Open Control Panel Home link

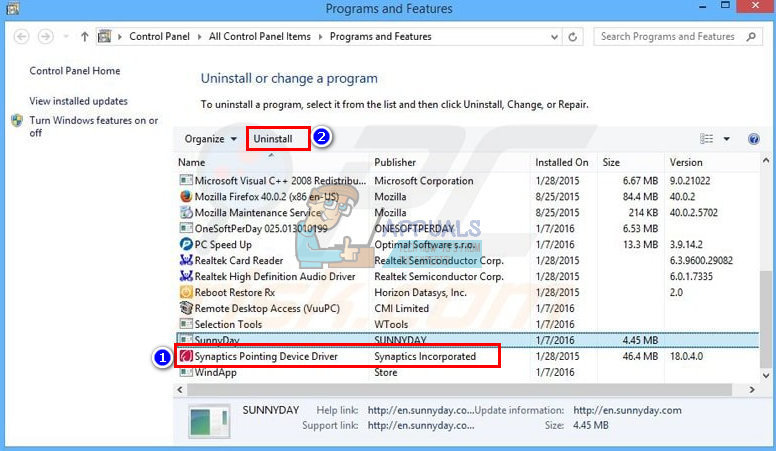point(75,71)
